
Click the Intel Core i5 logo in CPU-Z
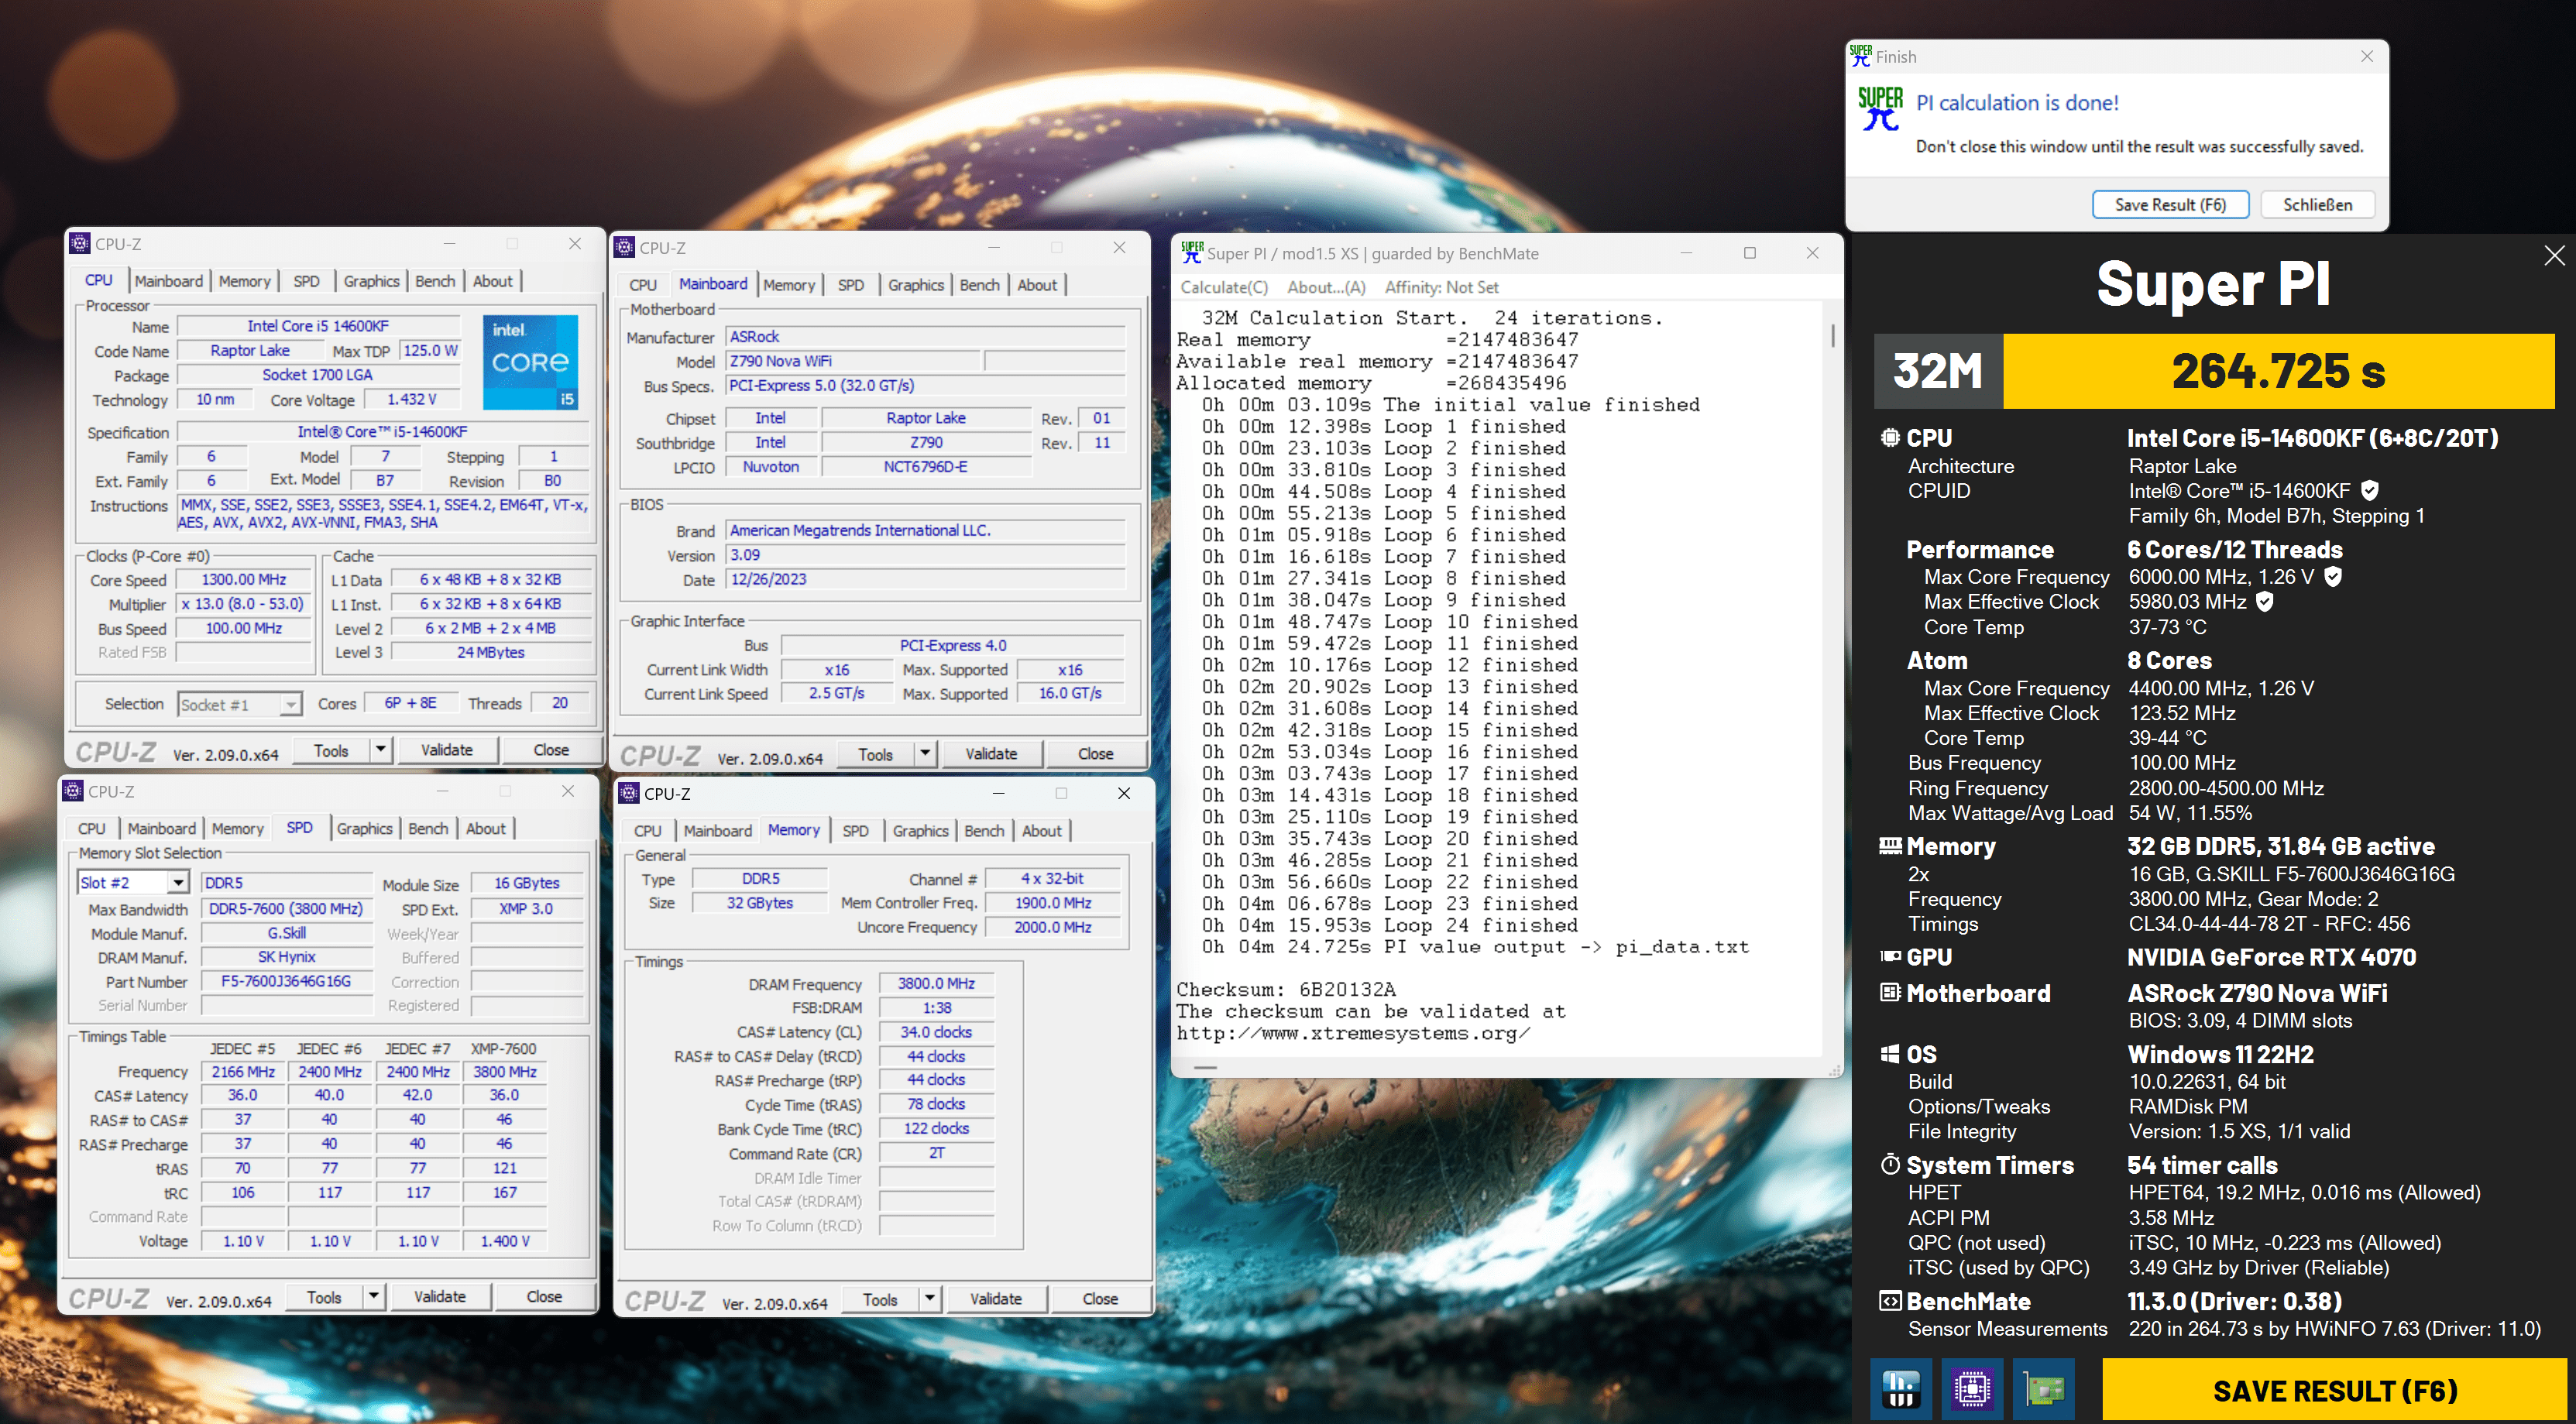coord(530,362)
